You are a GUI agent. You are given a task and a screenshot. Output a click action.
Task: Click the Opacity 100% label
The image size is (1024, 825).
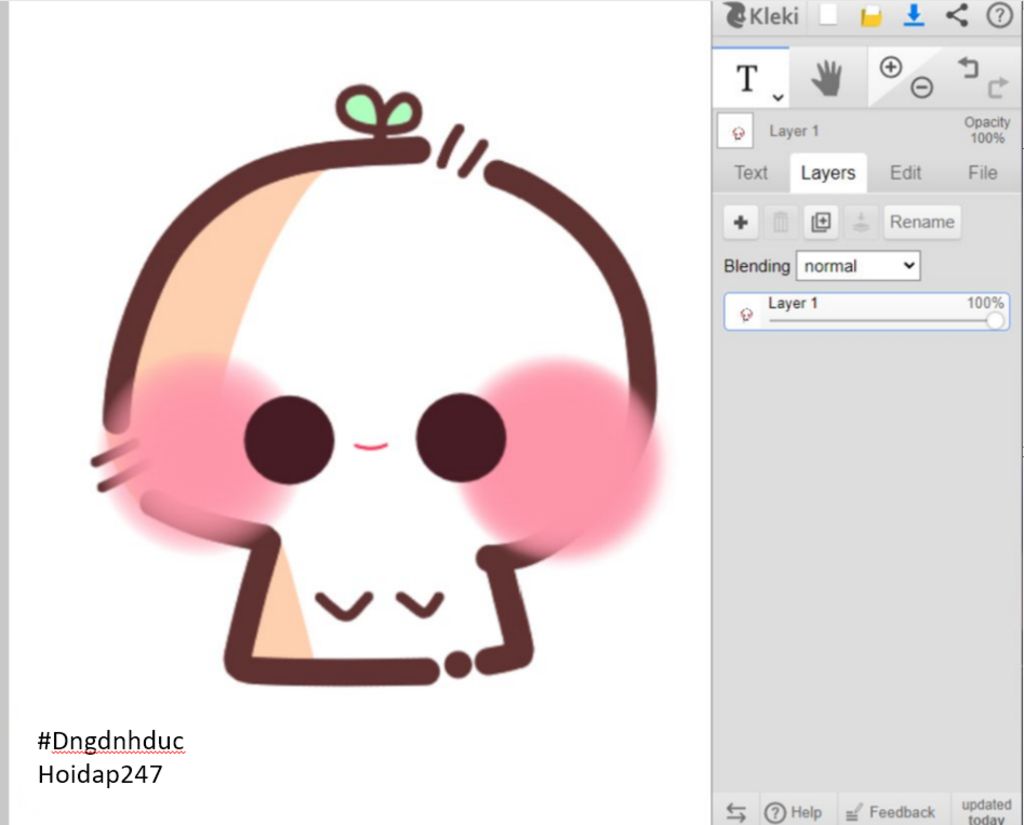pyautogui.click(x=987, y=130)
